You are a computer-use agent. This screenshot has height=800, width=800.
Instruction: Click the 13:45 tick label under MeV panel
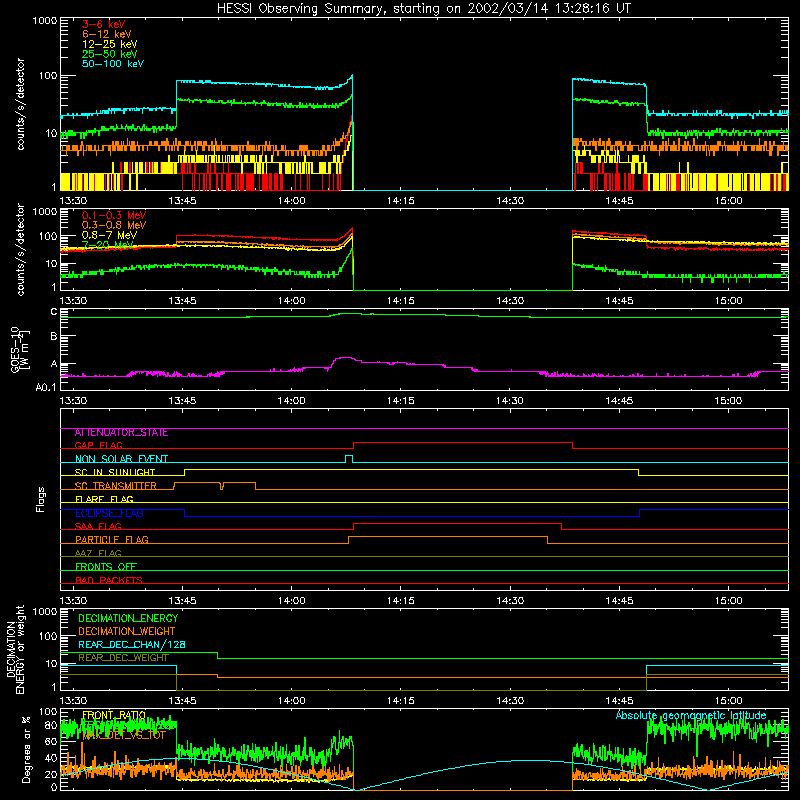tap(182, 301)
